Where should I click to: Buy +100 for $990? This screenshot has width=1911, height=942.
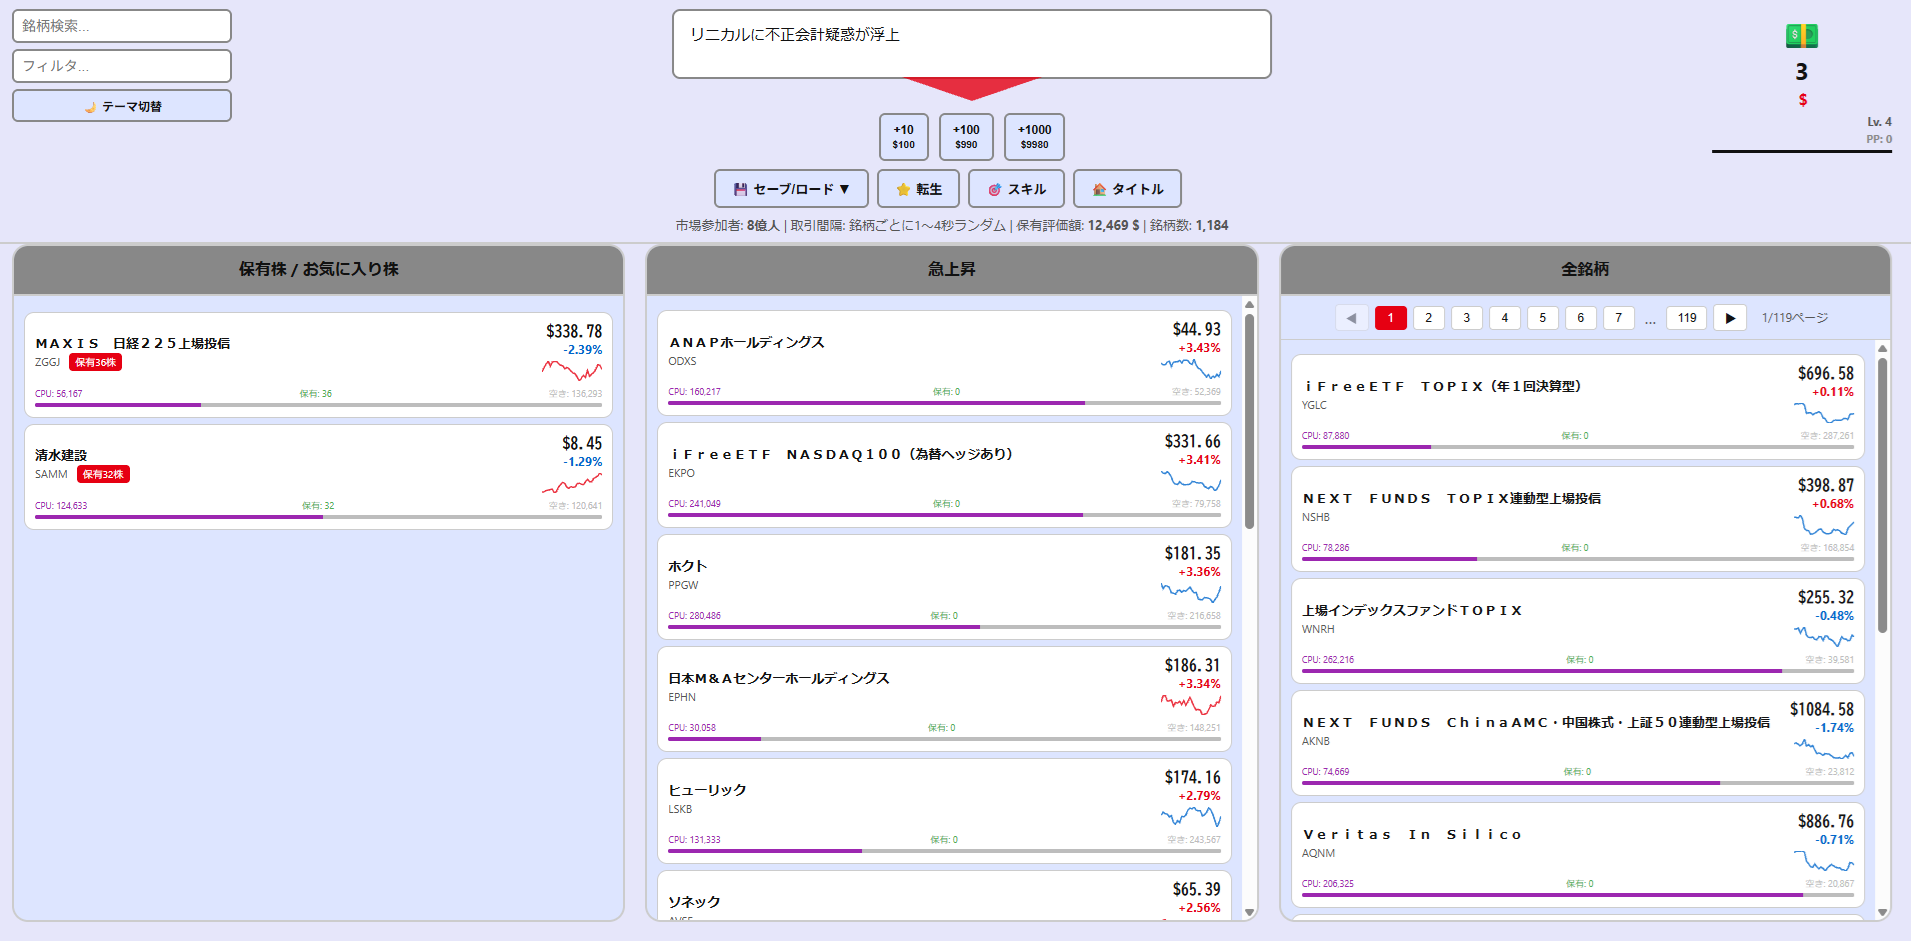[966, 137]
